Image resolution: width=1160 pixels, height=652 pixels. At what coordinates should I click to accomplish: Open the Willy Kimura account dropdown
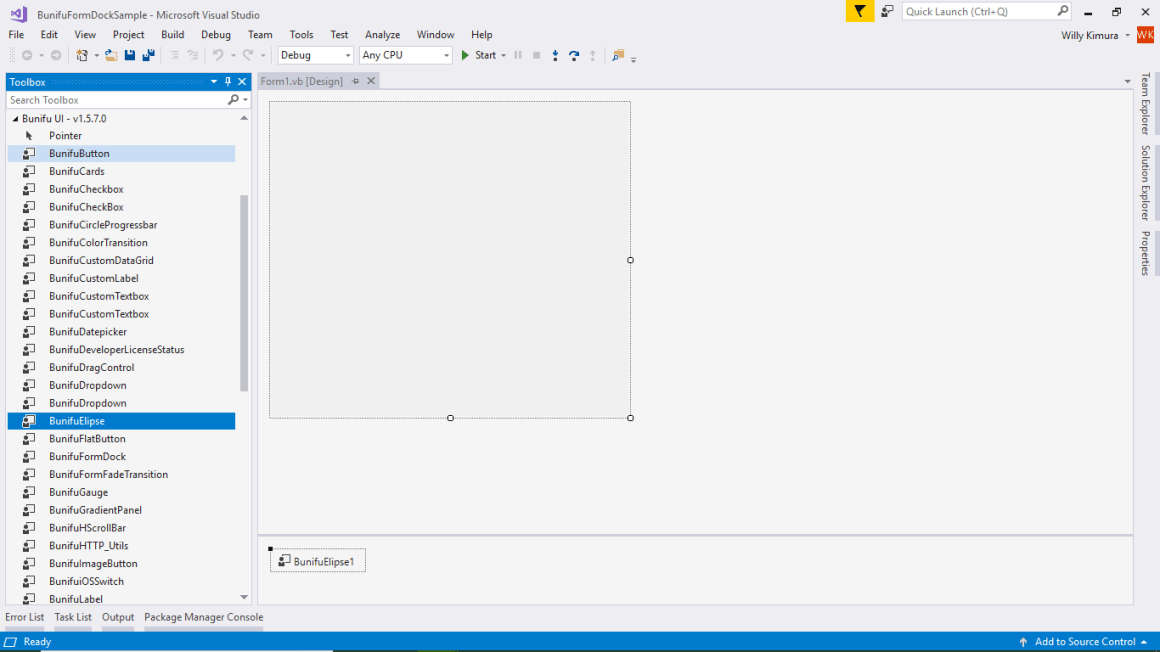pos(1127,36)
